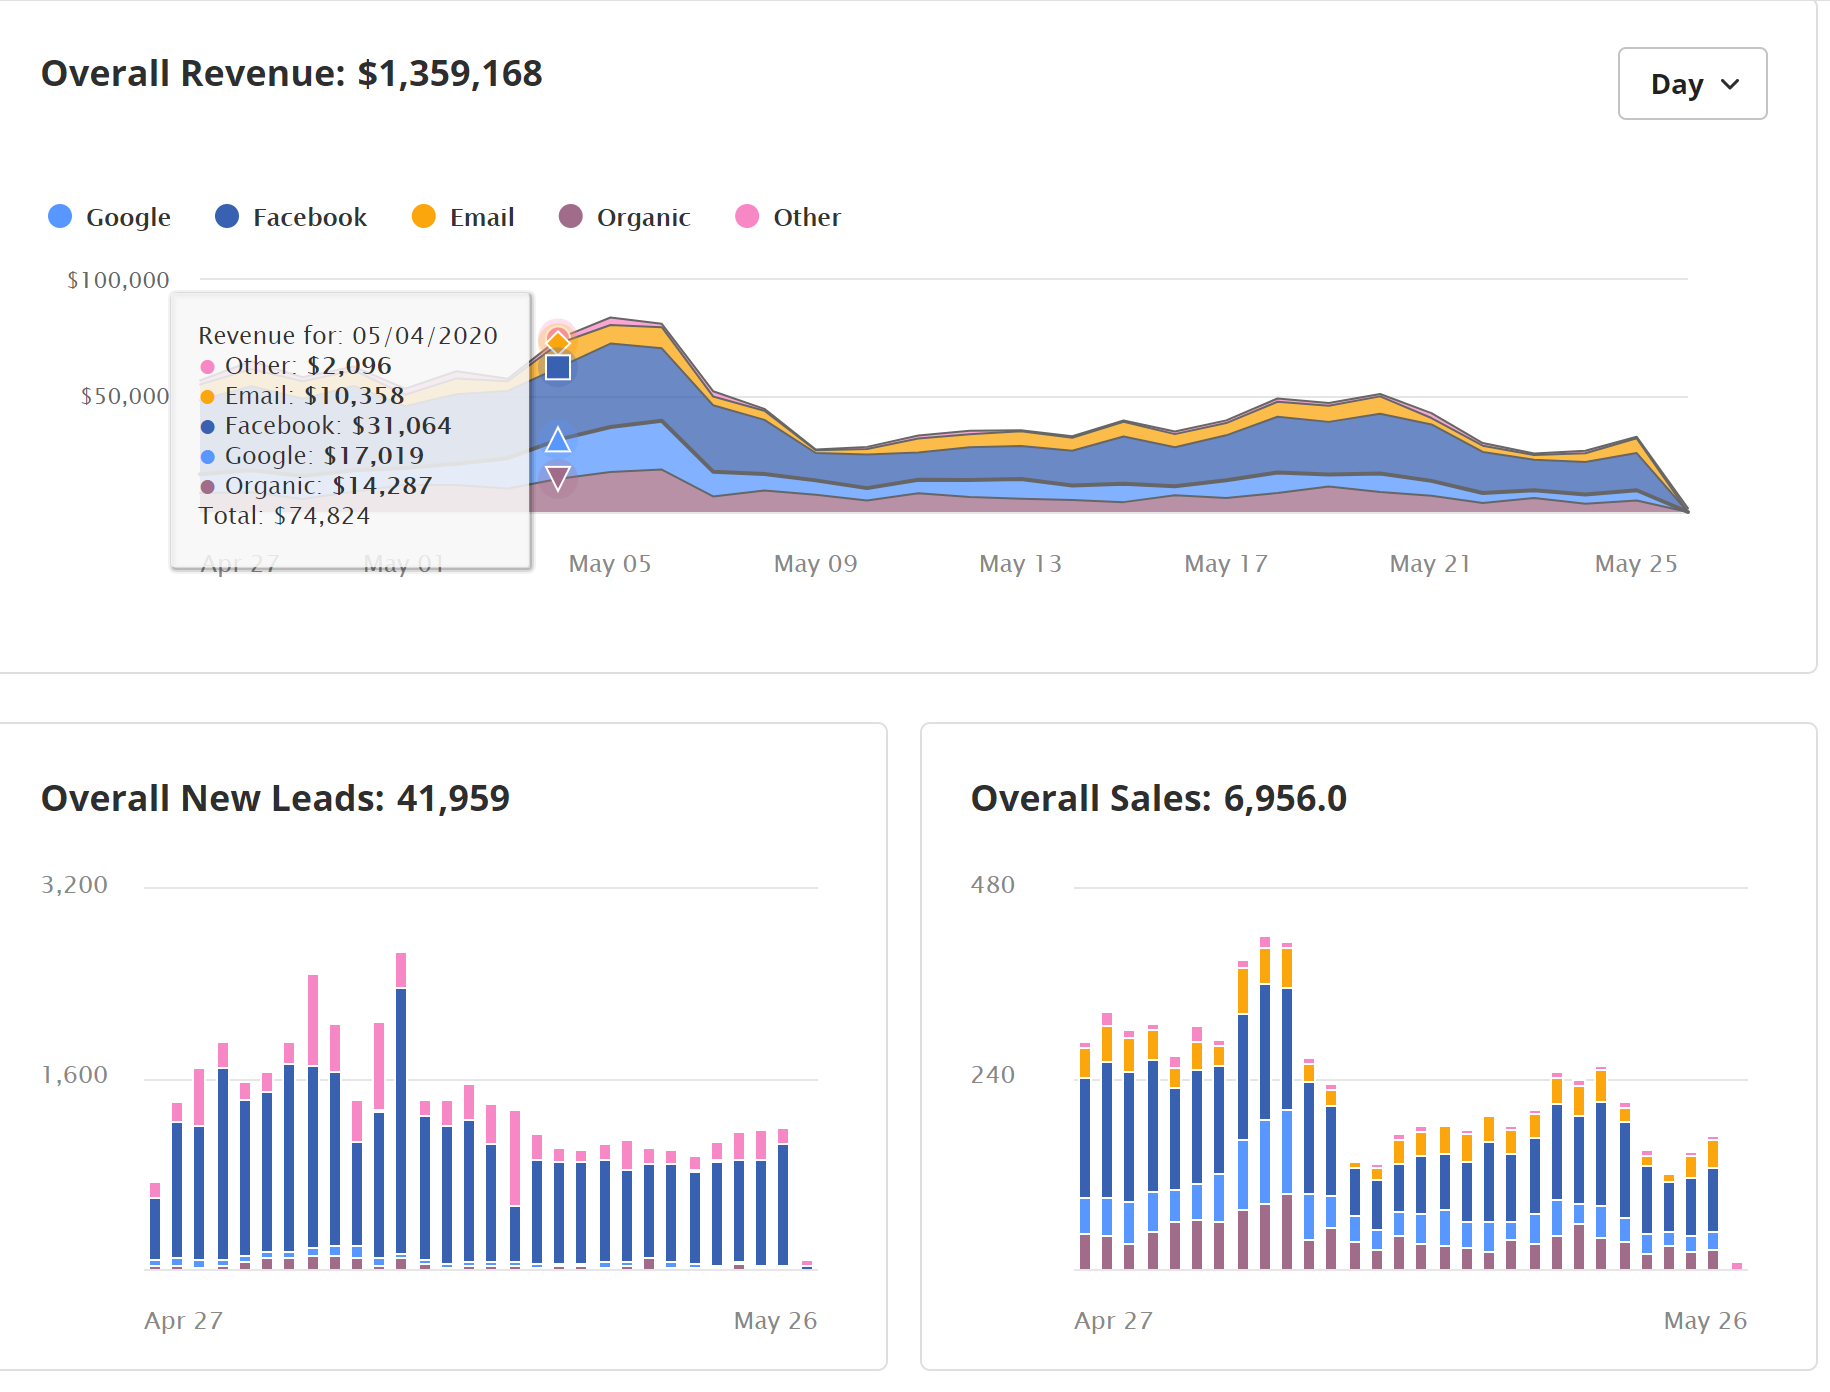The height and width of the screenshot is (1392, 1830).
Task: Open the Day interval dropdown
Action: point(1692,84)
